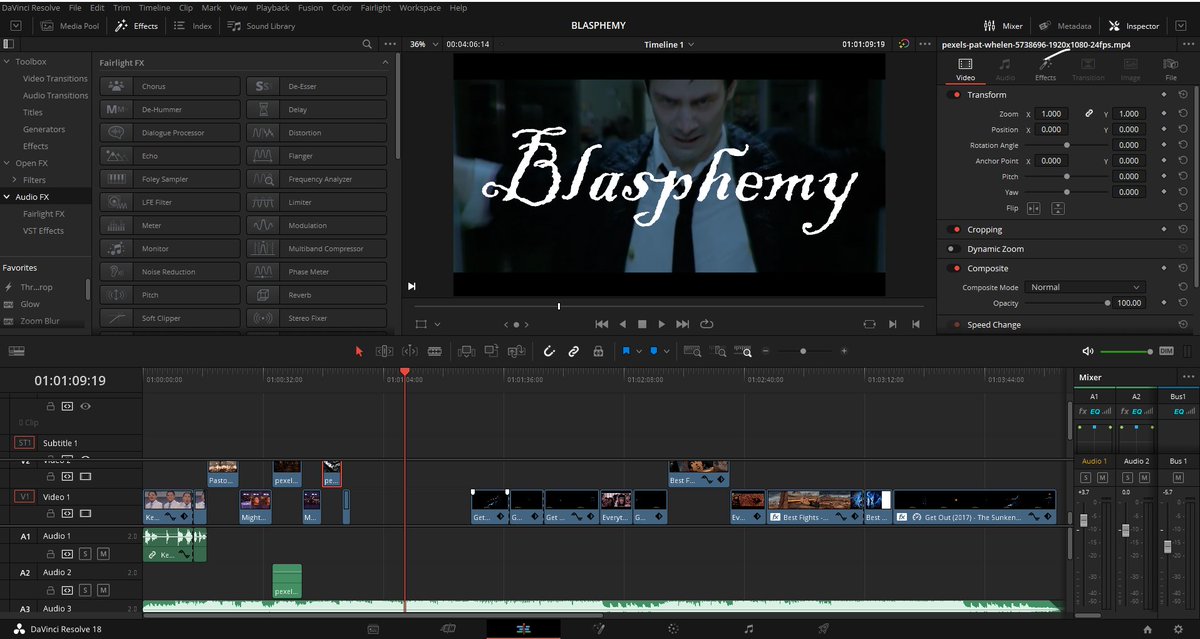This screenshot has width=1200, height=639.
Task: Select the Blade Edit Mode tool
Action: (435, 351)
